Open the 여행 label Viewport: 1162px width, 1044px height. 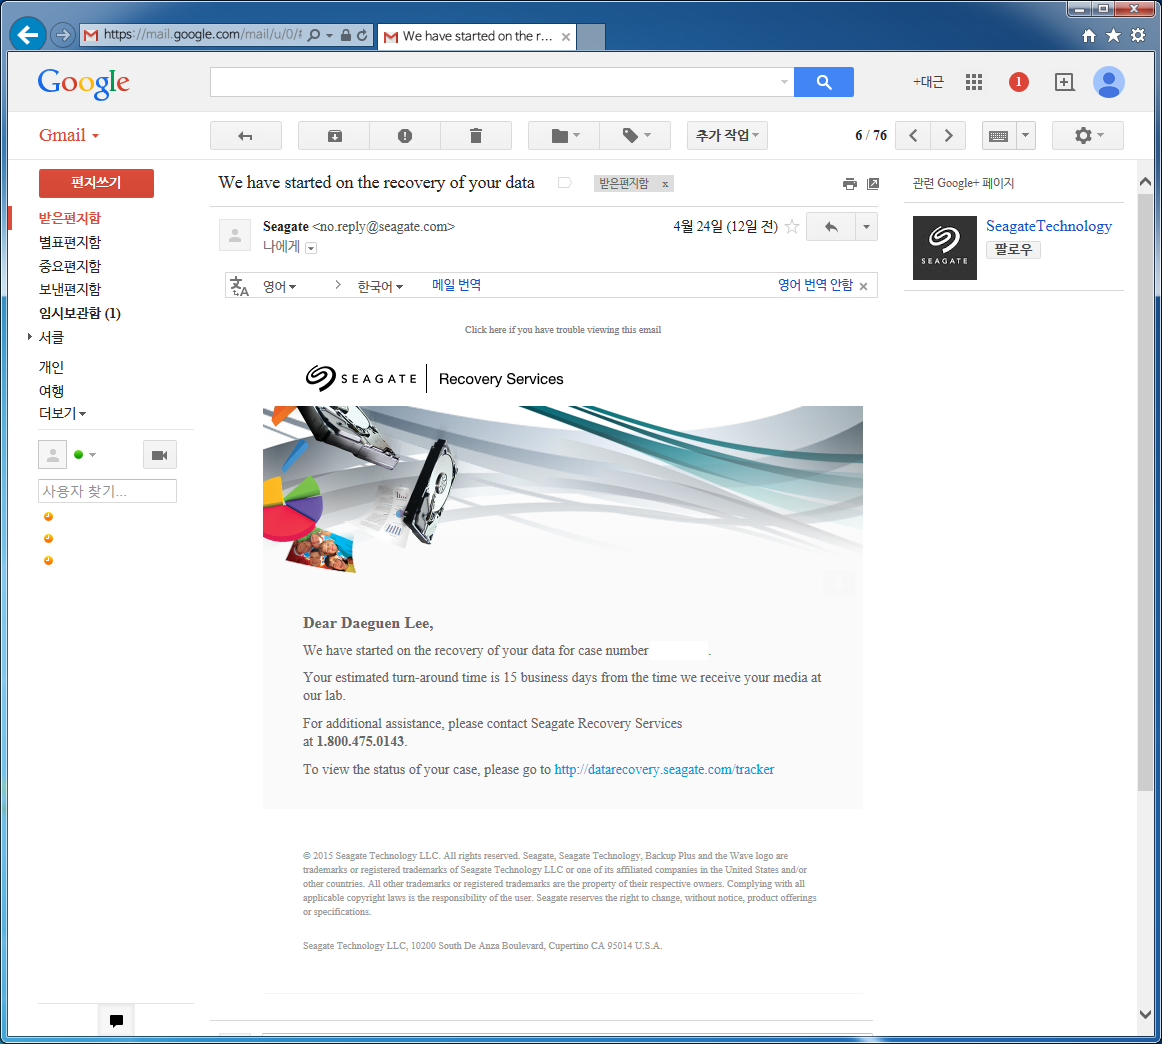(x=51, y=390)
